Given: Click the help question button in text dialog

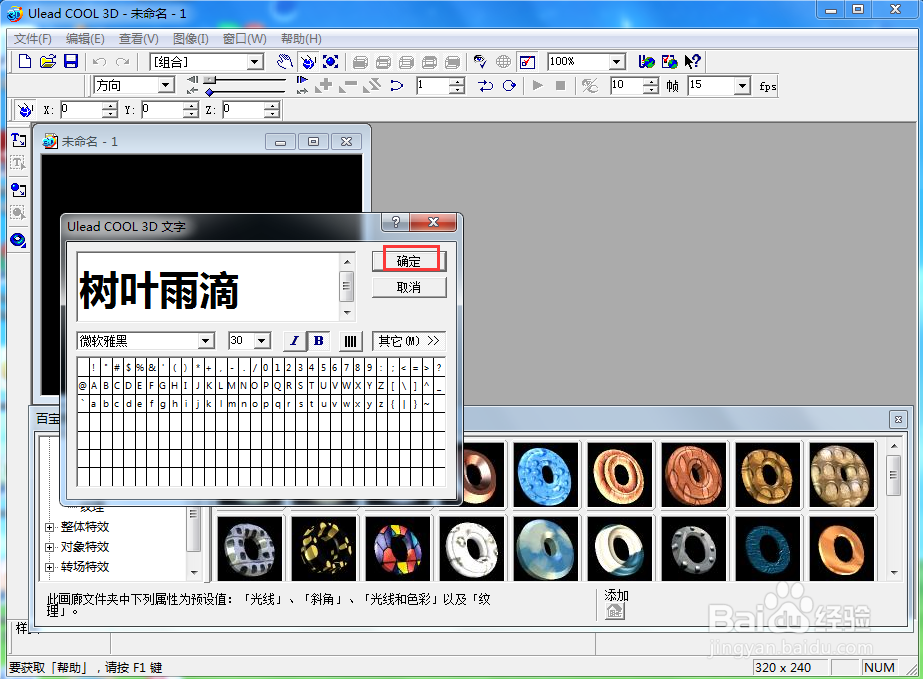Looking at the screenshot, I should click(x=396, y=222).
